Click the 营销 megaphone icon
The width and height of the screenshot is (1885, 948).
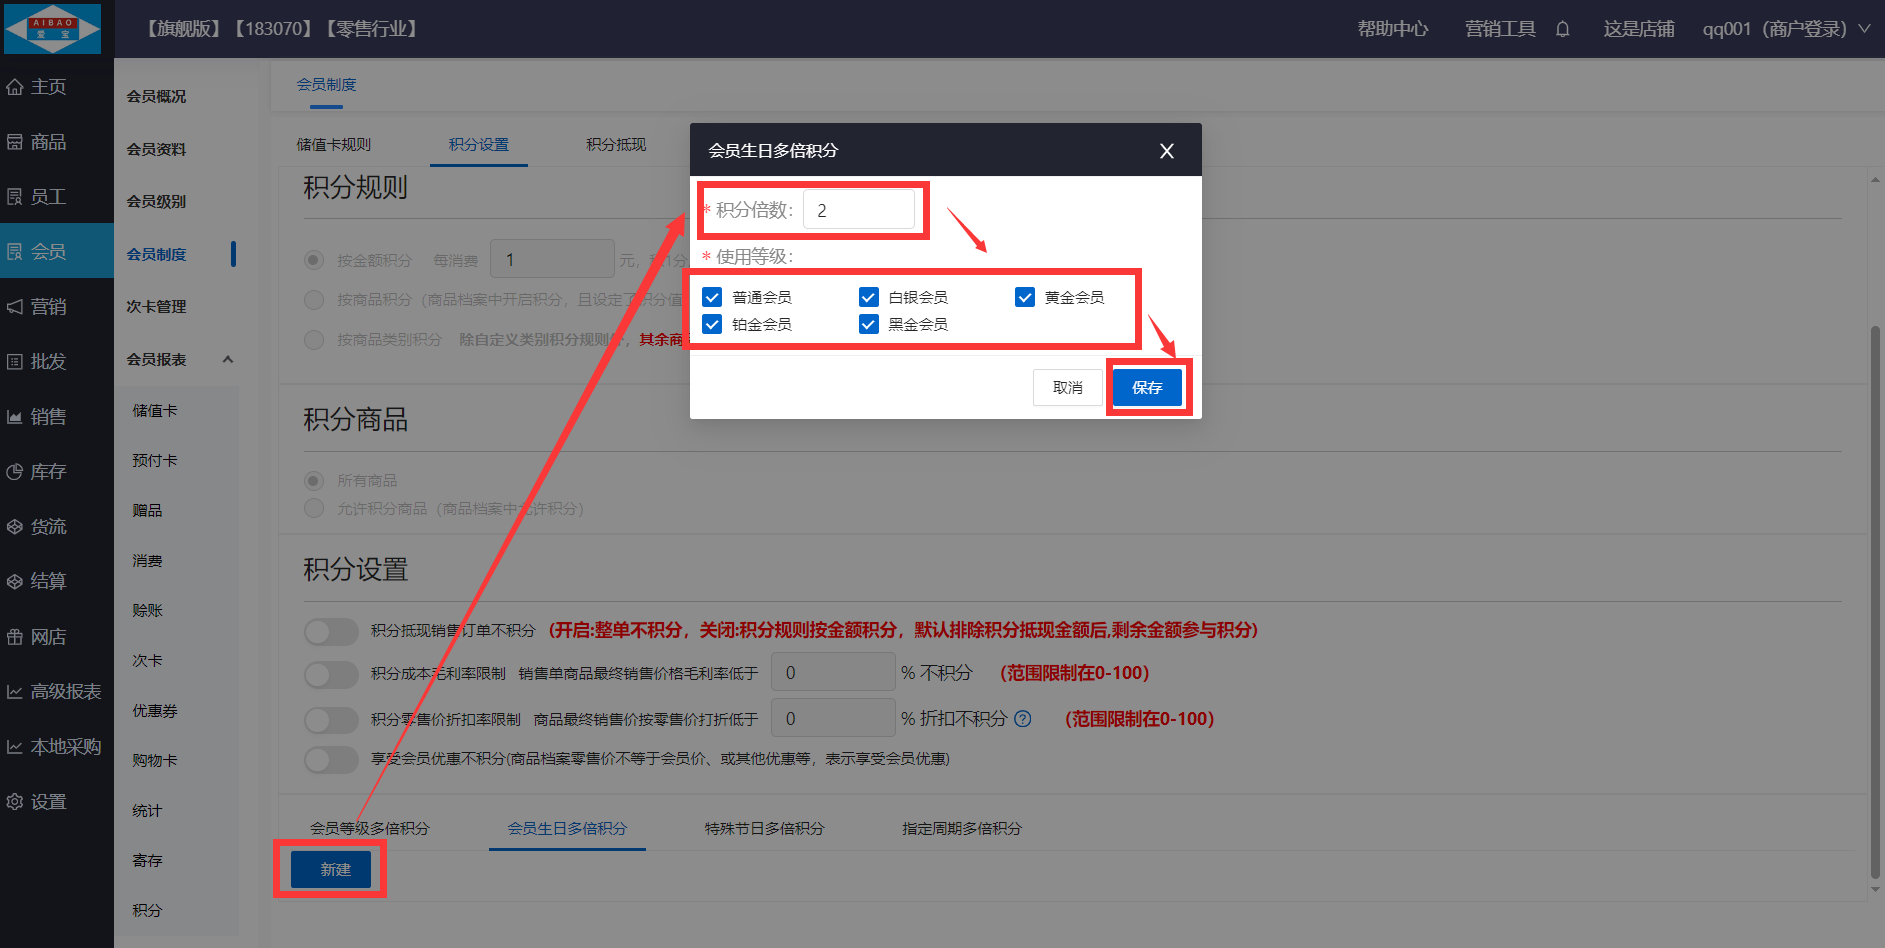pos(15,307)
